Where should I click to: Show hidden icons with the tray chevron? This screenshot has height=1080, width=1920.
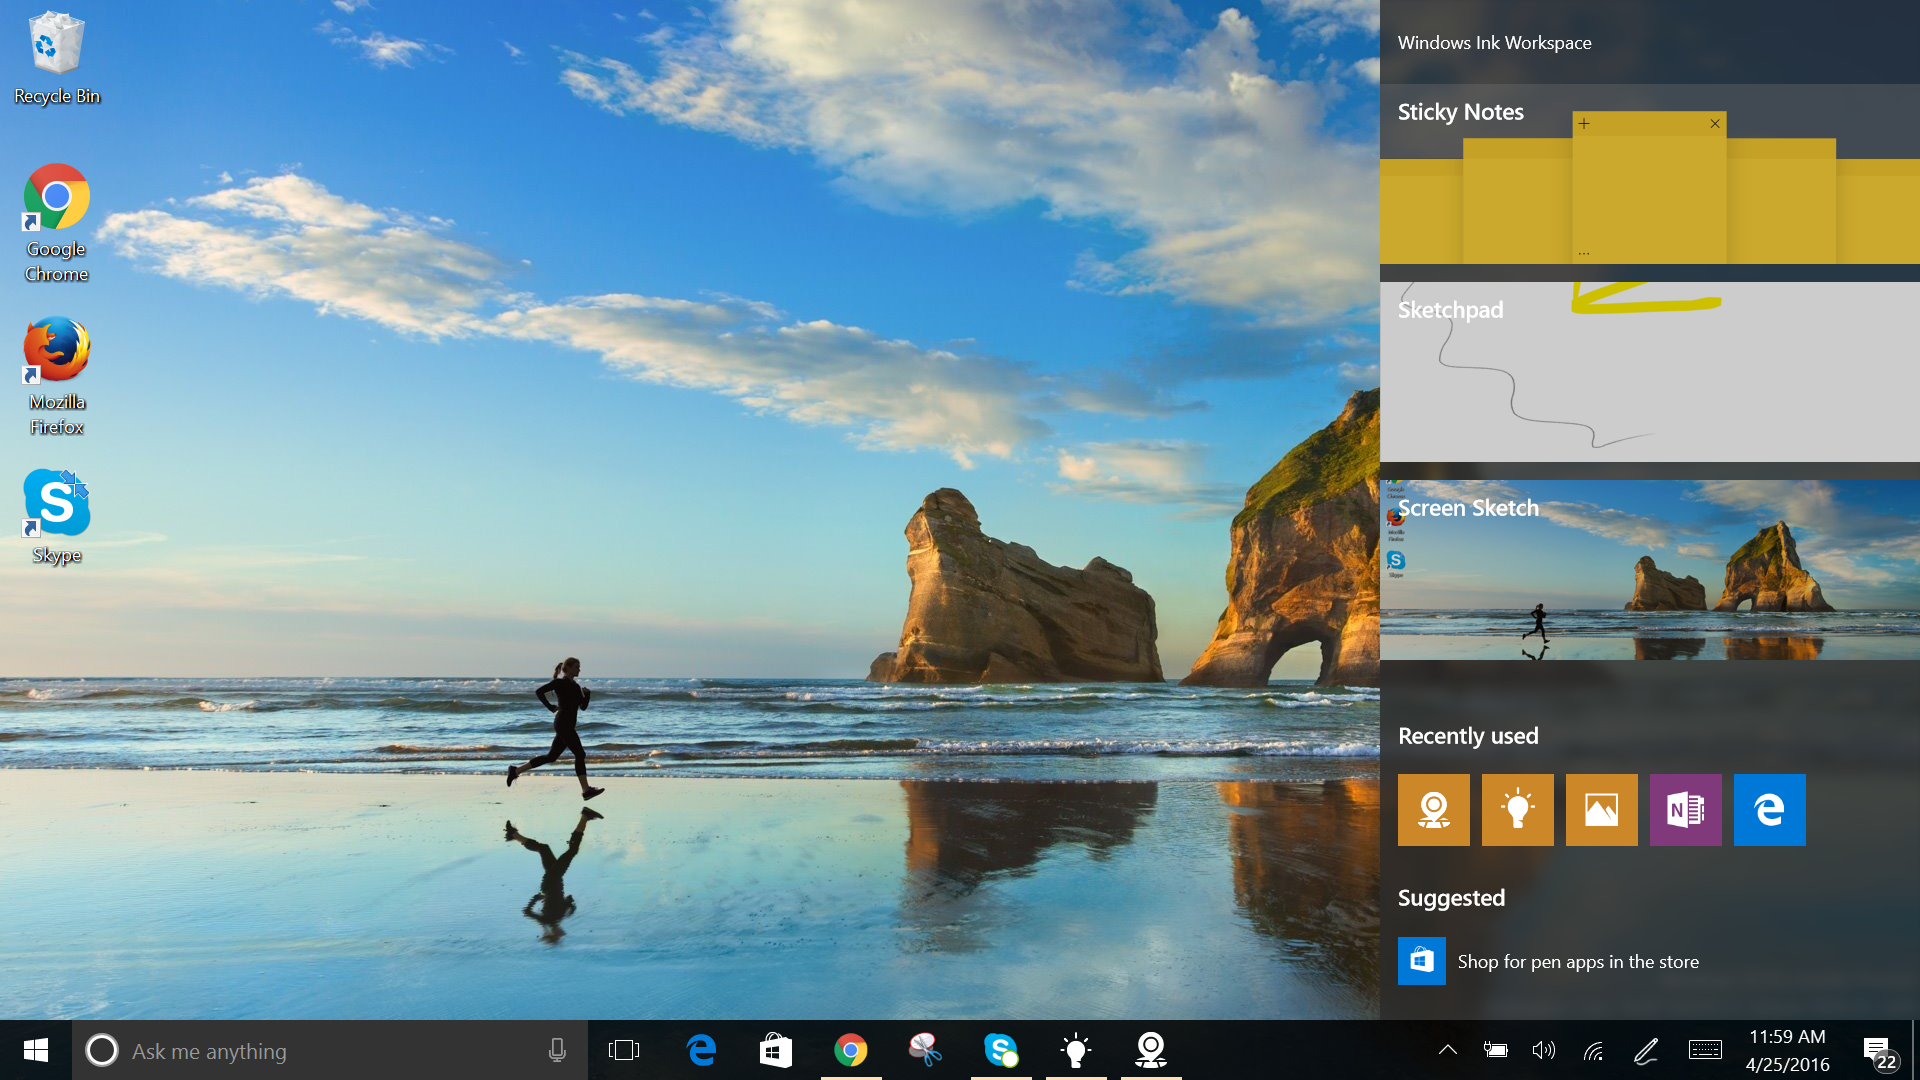pos(1447,1050)
